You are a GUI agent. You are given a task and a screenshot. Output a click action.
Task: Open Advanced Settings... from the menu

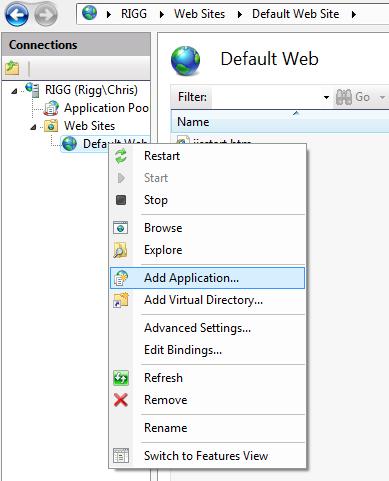[207, 328]
